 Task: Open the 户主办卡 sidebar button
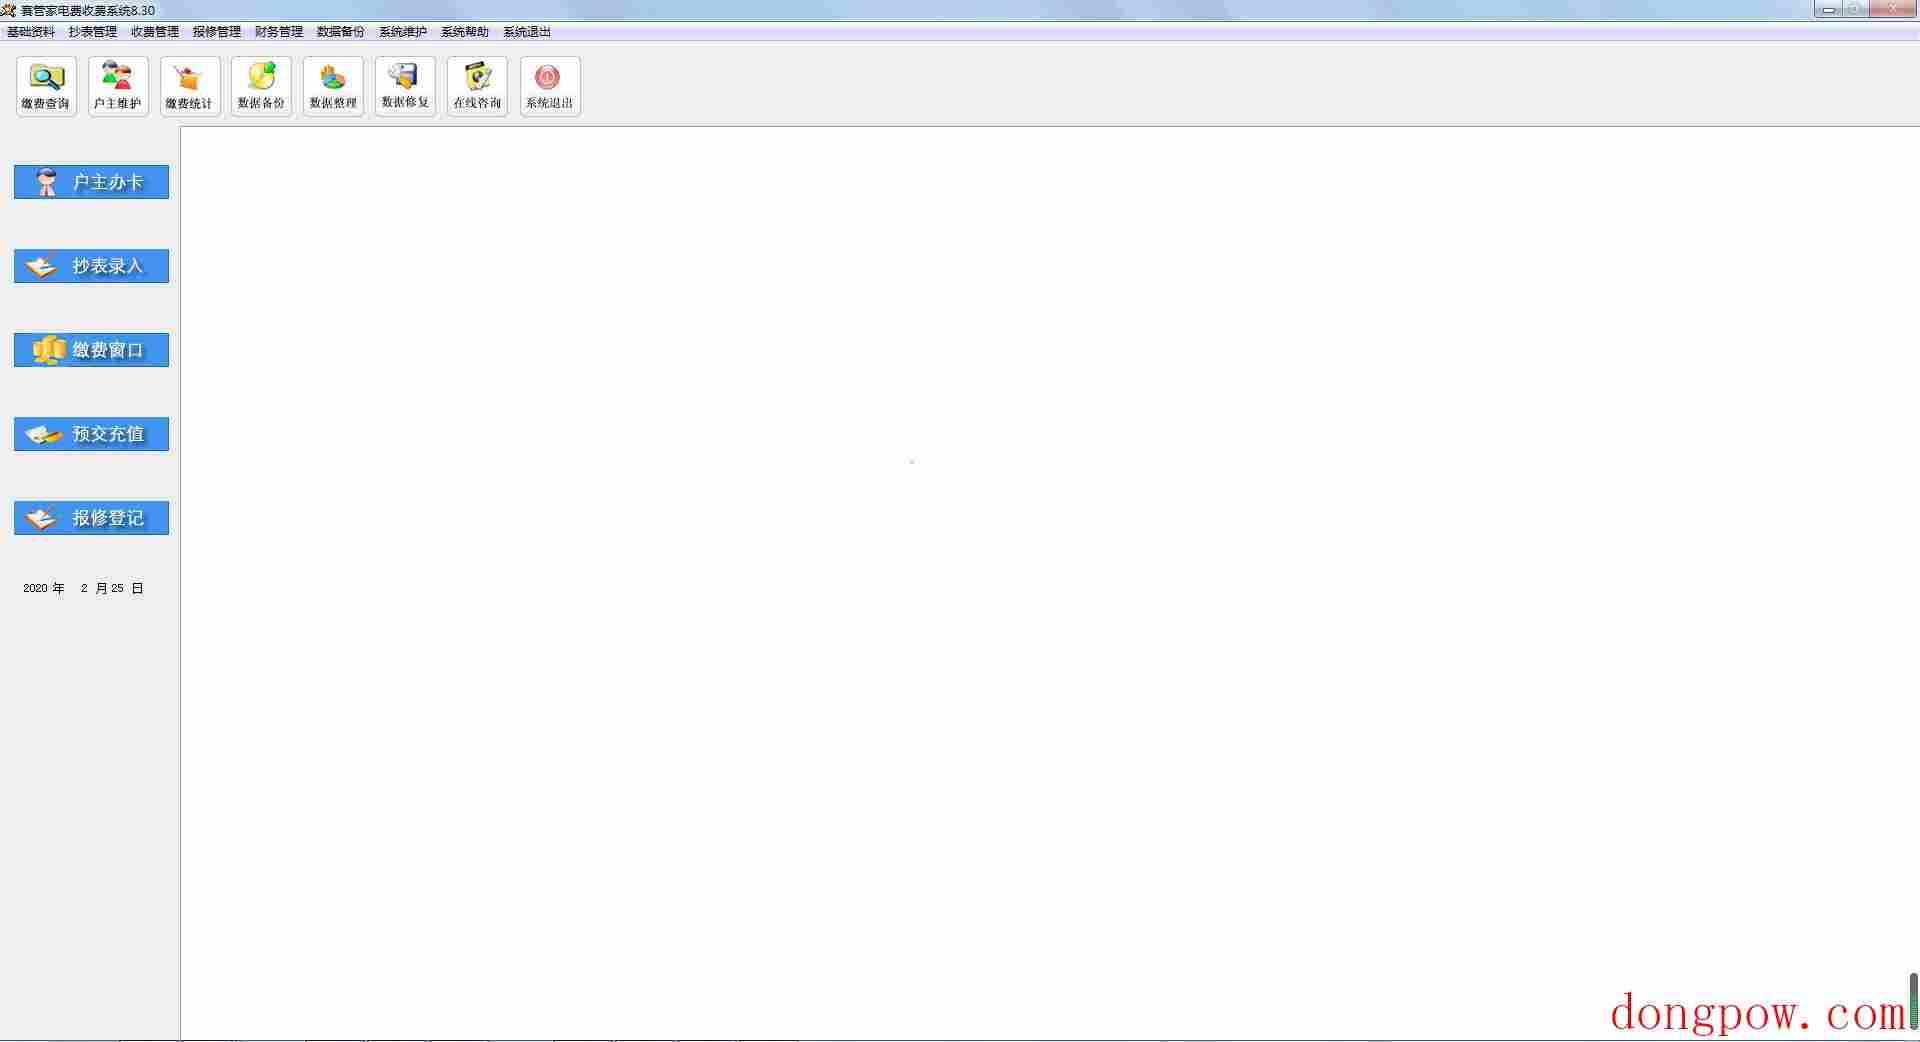pos(91,182)
